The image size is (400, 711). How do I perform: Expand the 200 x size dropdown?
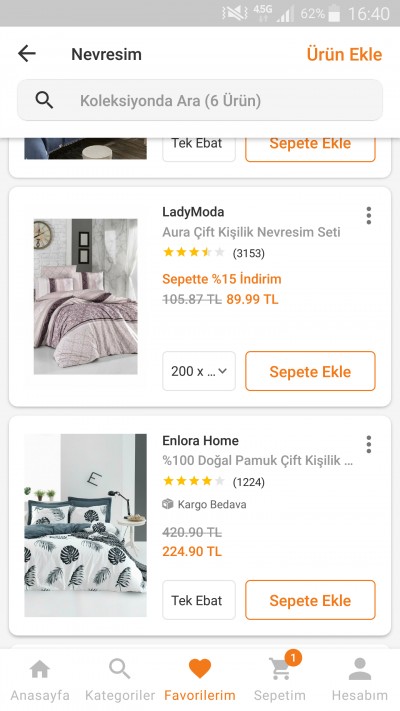click(199, 371)
